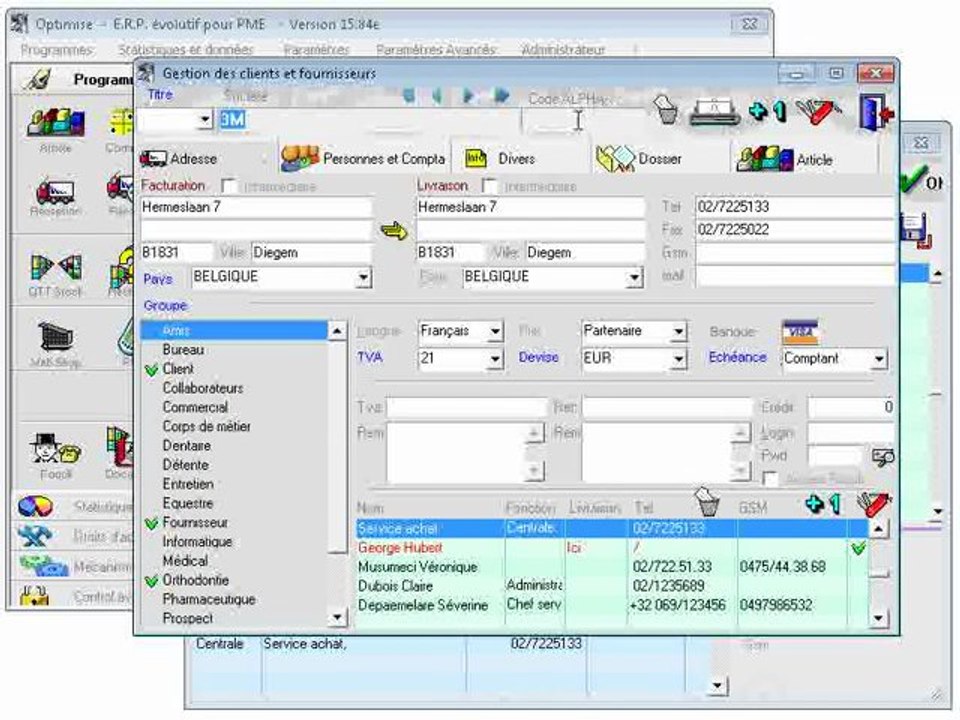The width and height of the screenshot is (960, 720).
Task: Add a new client with the top plus-one icon
Action: point(767,111)
